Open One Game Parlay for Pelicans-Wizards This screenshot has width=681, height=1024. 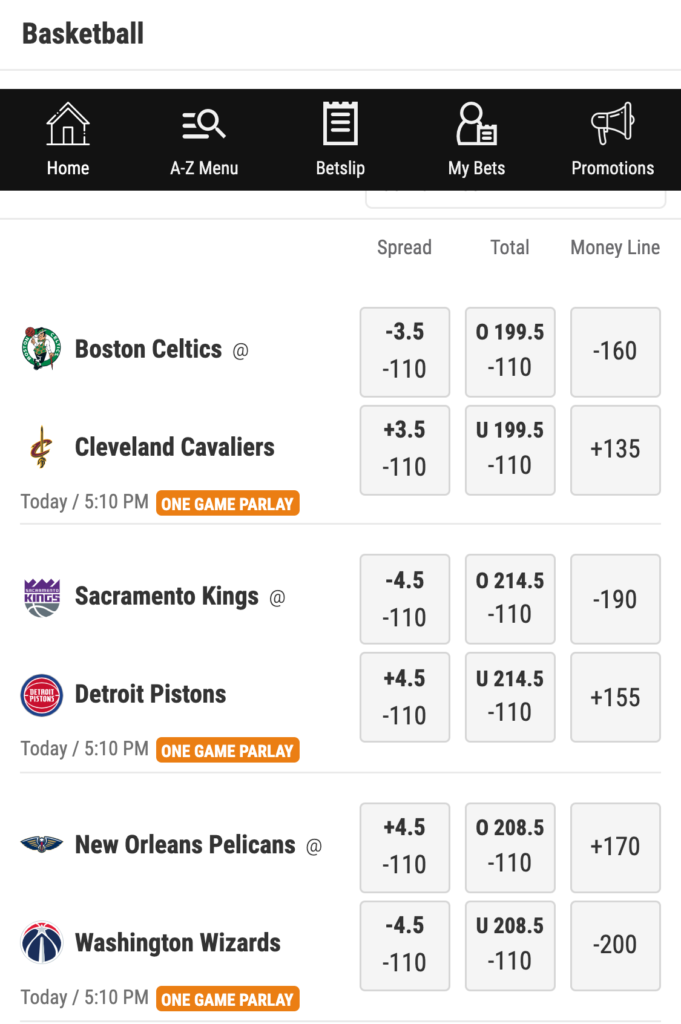(x=228, y=998)
